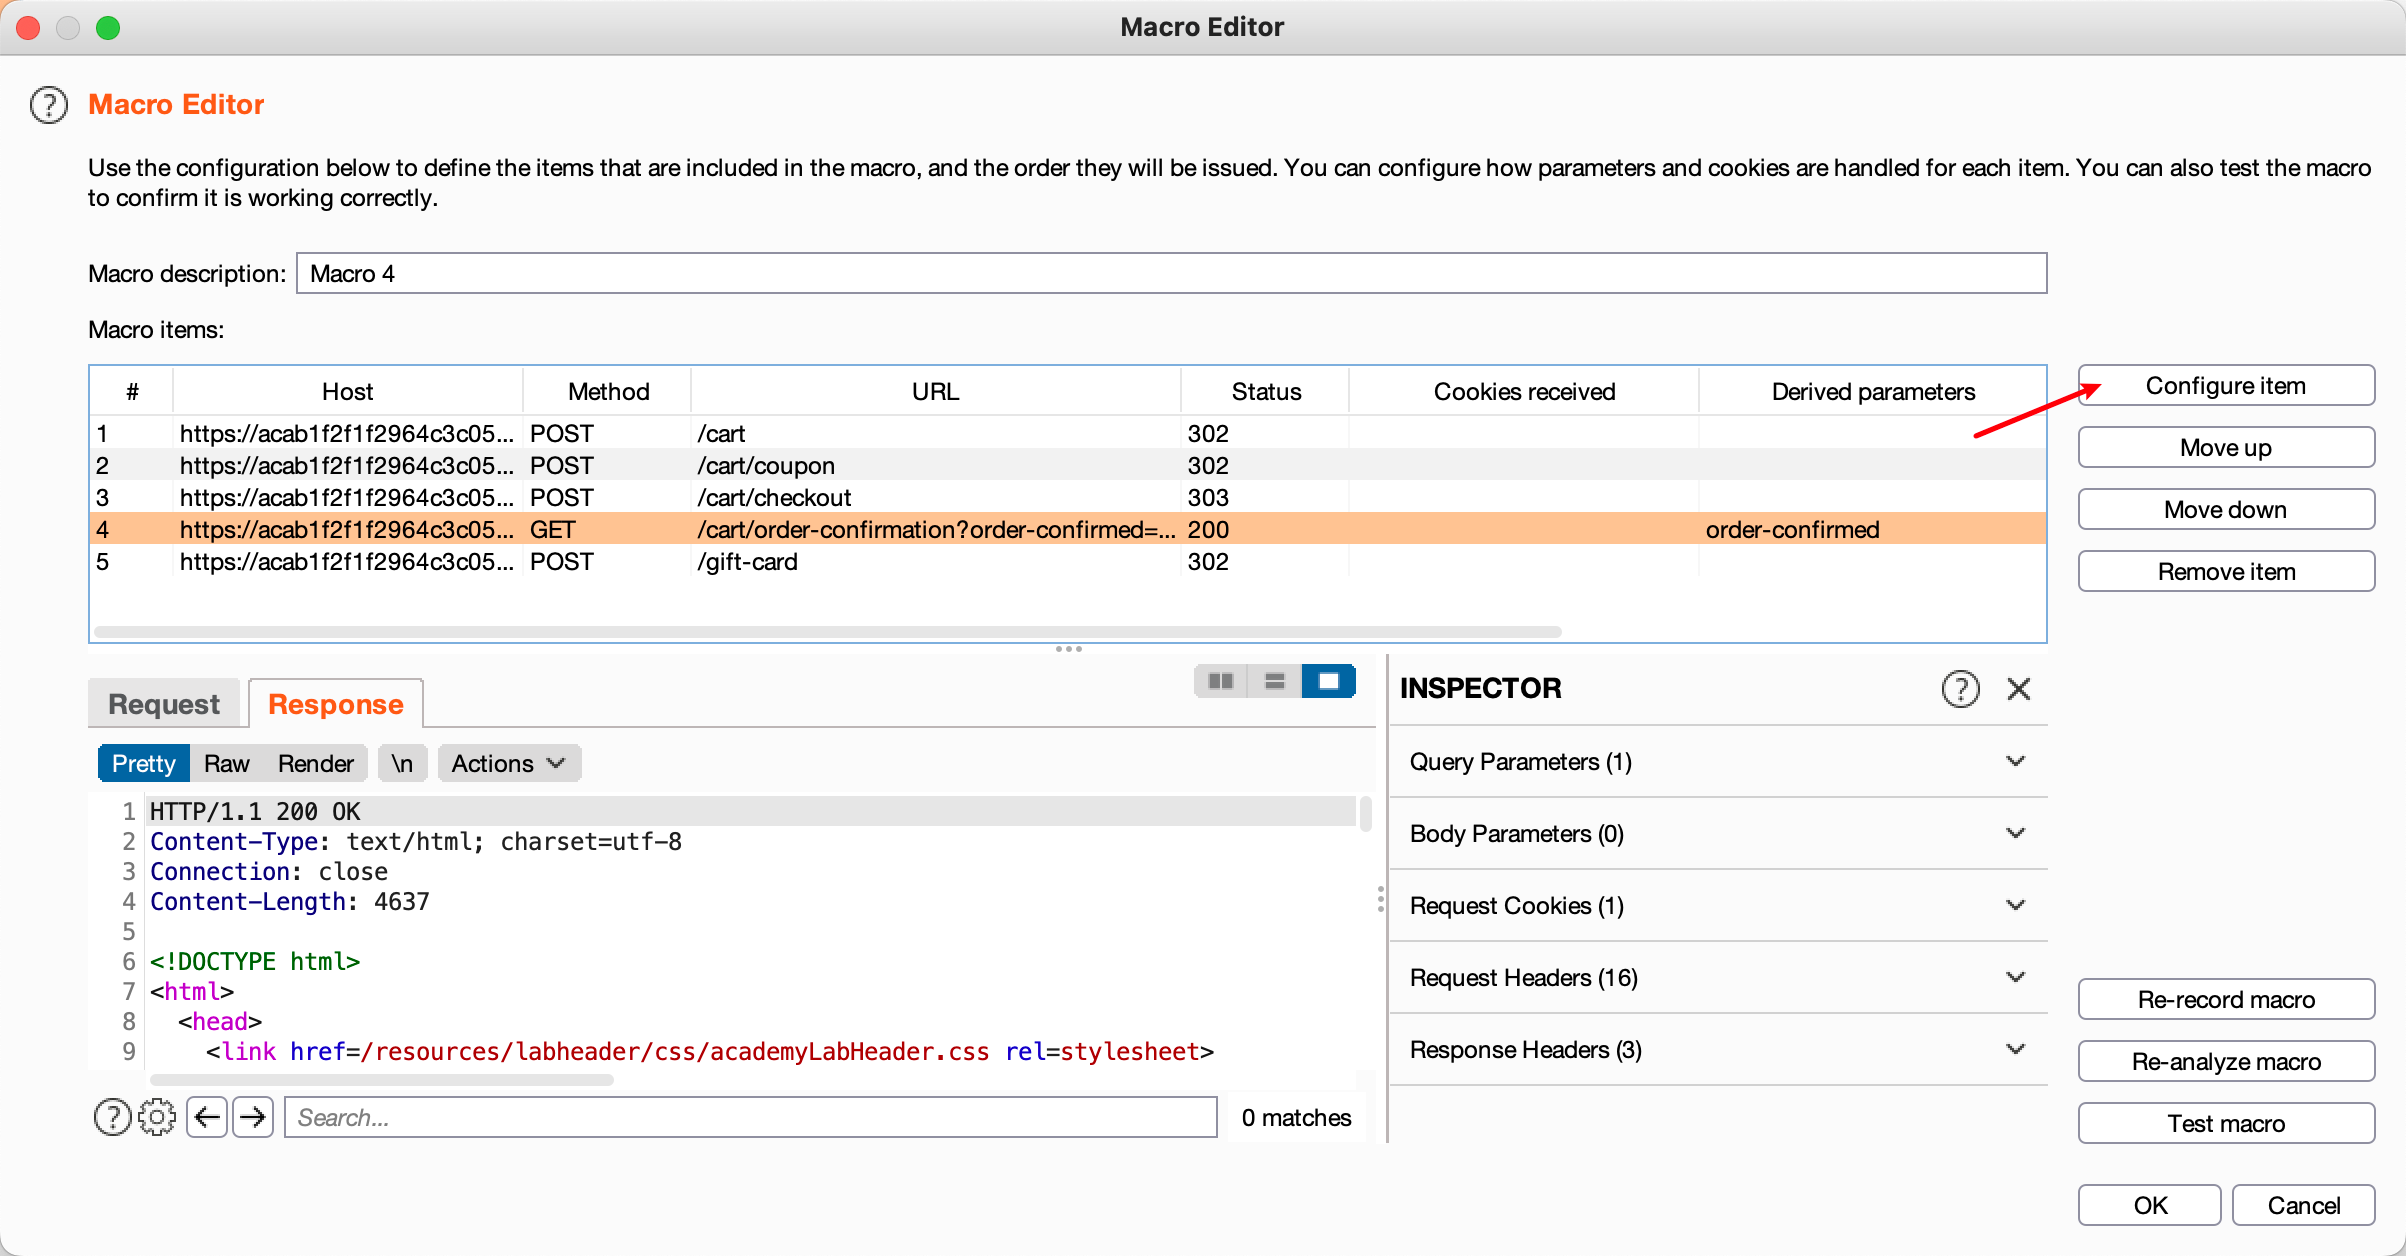Toggle the \n non-printable characters button

click(x=402, y=764)
